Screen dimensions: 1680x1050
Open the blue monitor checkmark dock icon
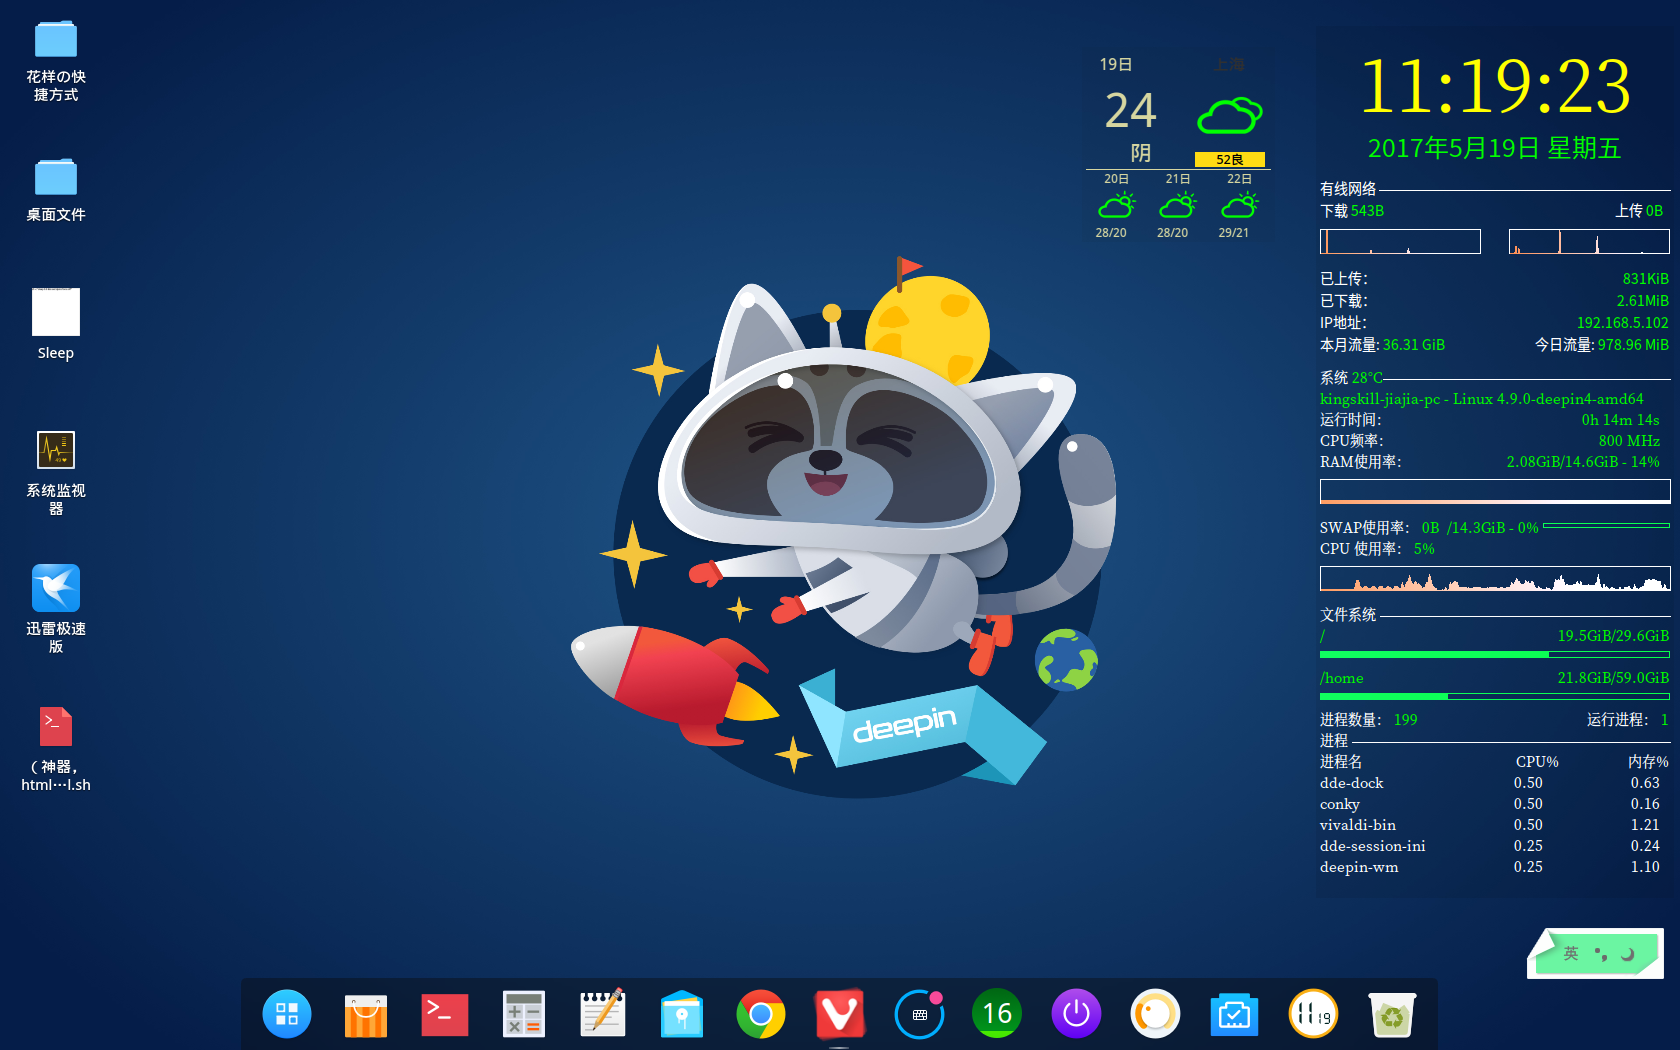(x=1234, y=1014)
